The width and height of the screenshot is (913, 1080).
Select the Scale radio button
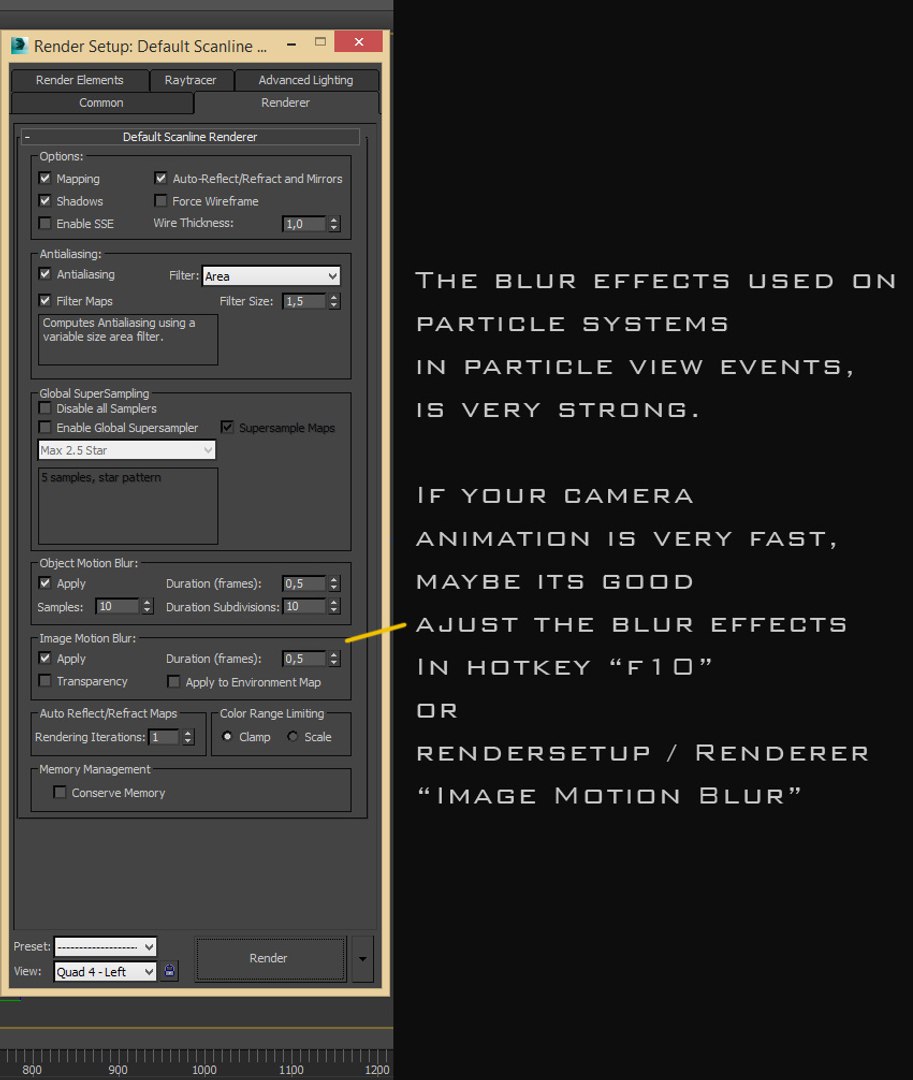(x=293, y=736)
